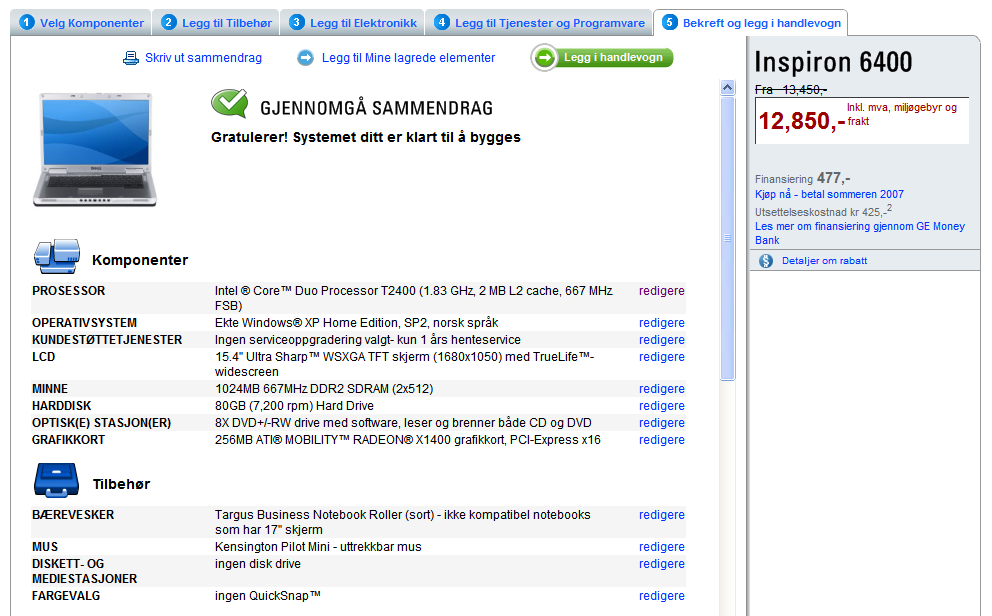Click redigere for HARDDISK
This screenshot has height=616, width=992.
click(661, 406)
